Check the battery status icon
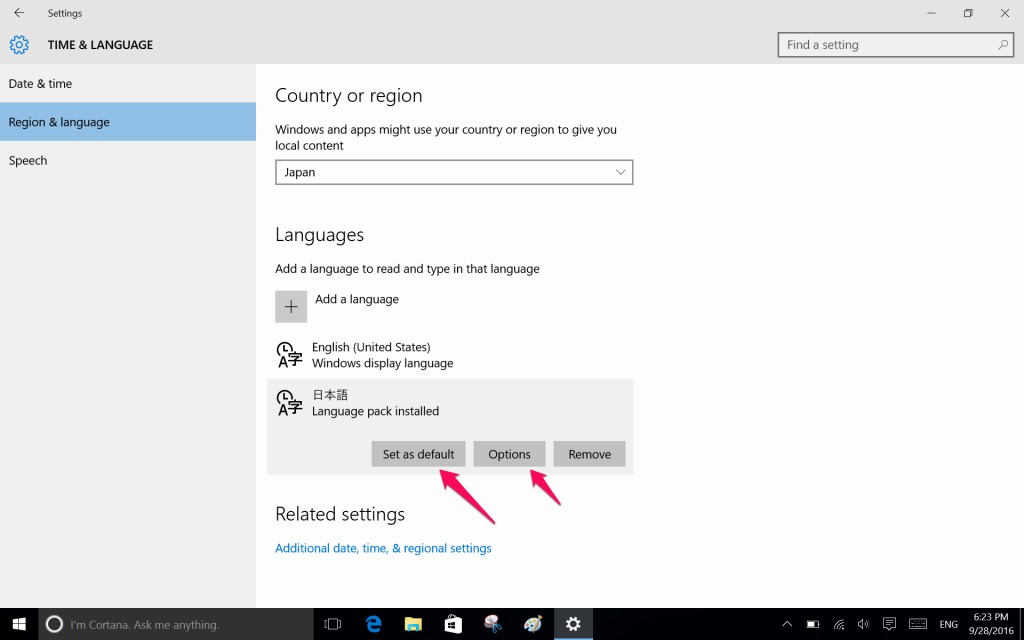The width and height of the screenshot is (1024, 640). pyautogui.click(x=812, y=624)
